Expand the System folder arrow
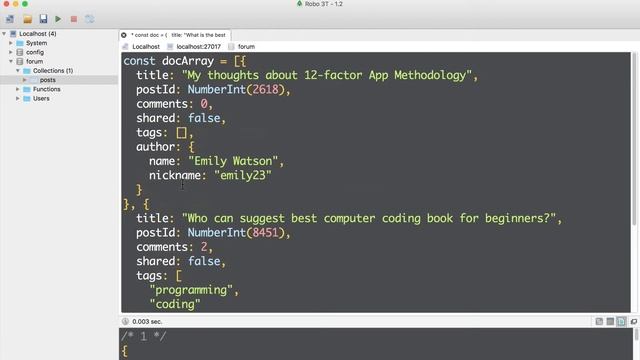 pos(11,43)
